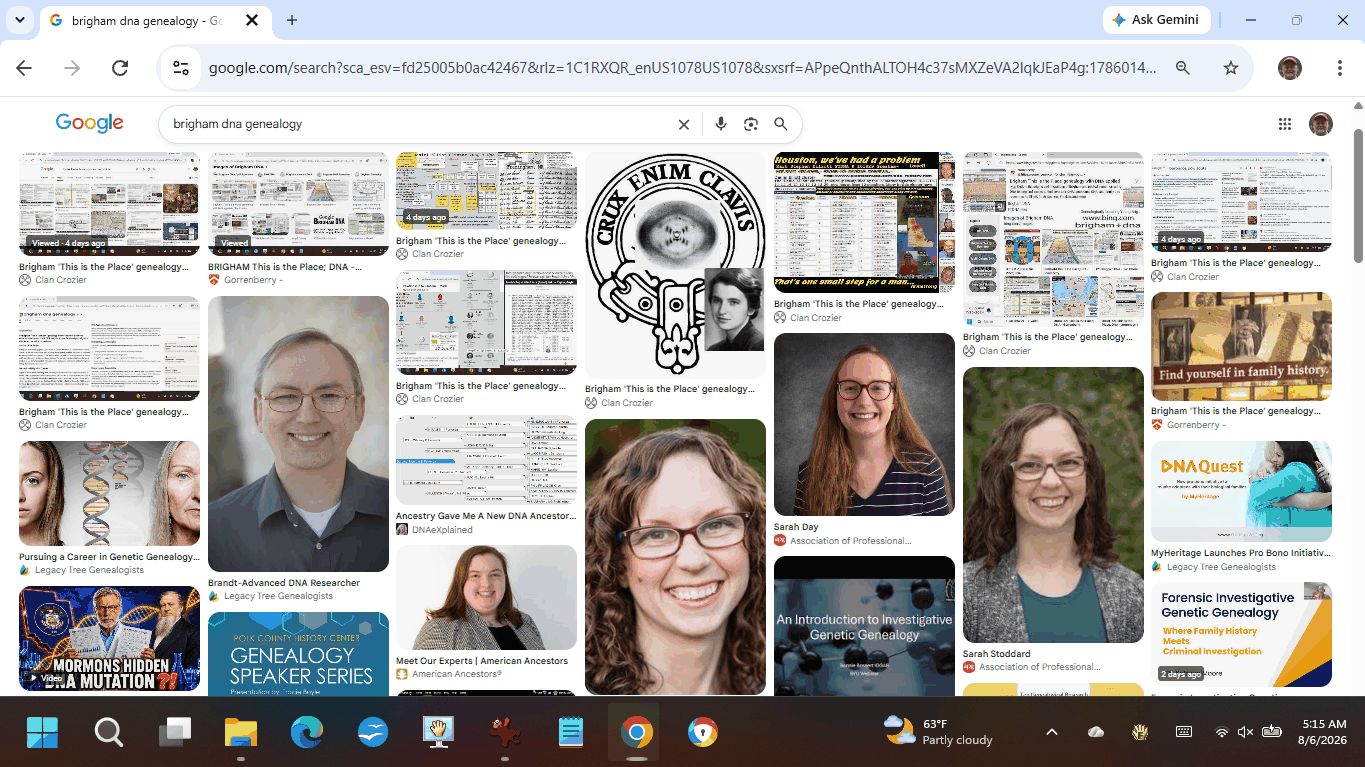The width and height of the screenshot is (1365, 767).
Task: Open OpenOffice from the taskbar
Action: (x=373, y=733)
